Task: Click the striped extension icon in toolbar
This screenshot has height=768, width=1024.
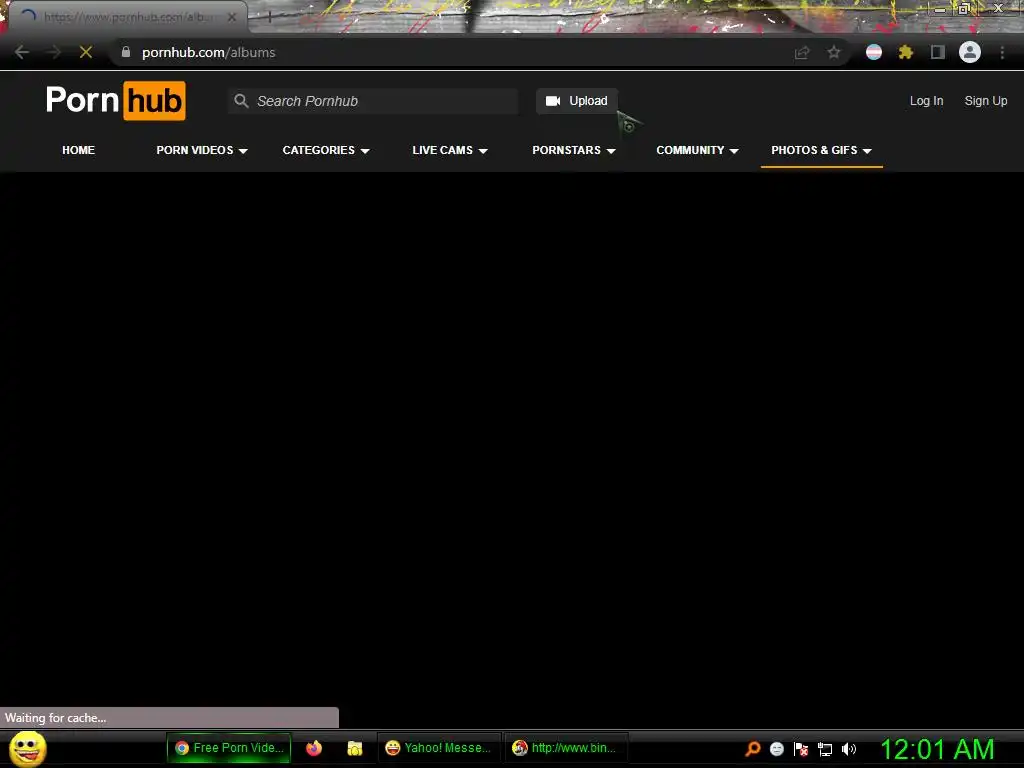Action: coord(874,52)
